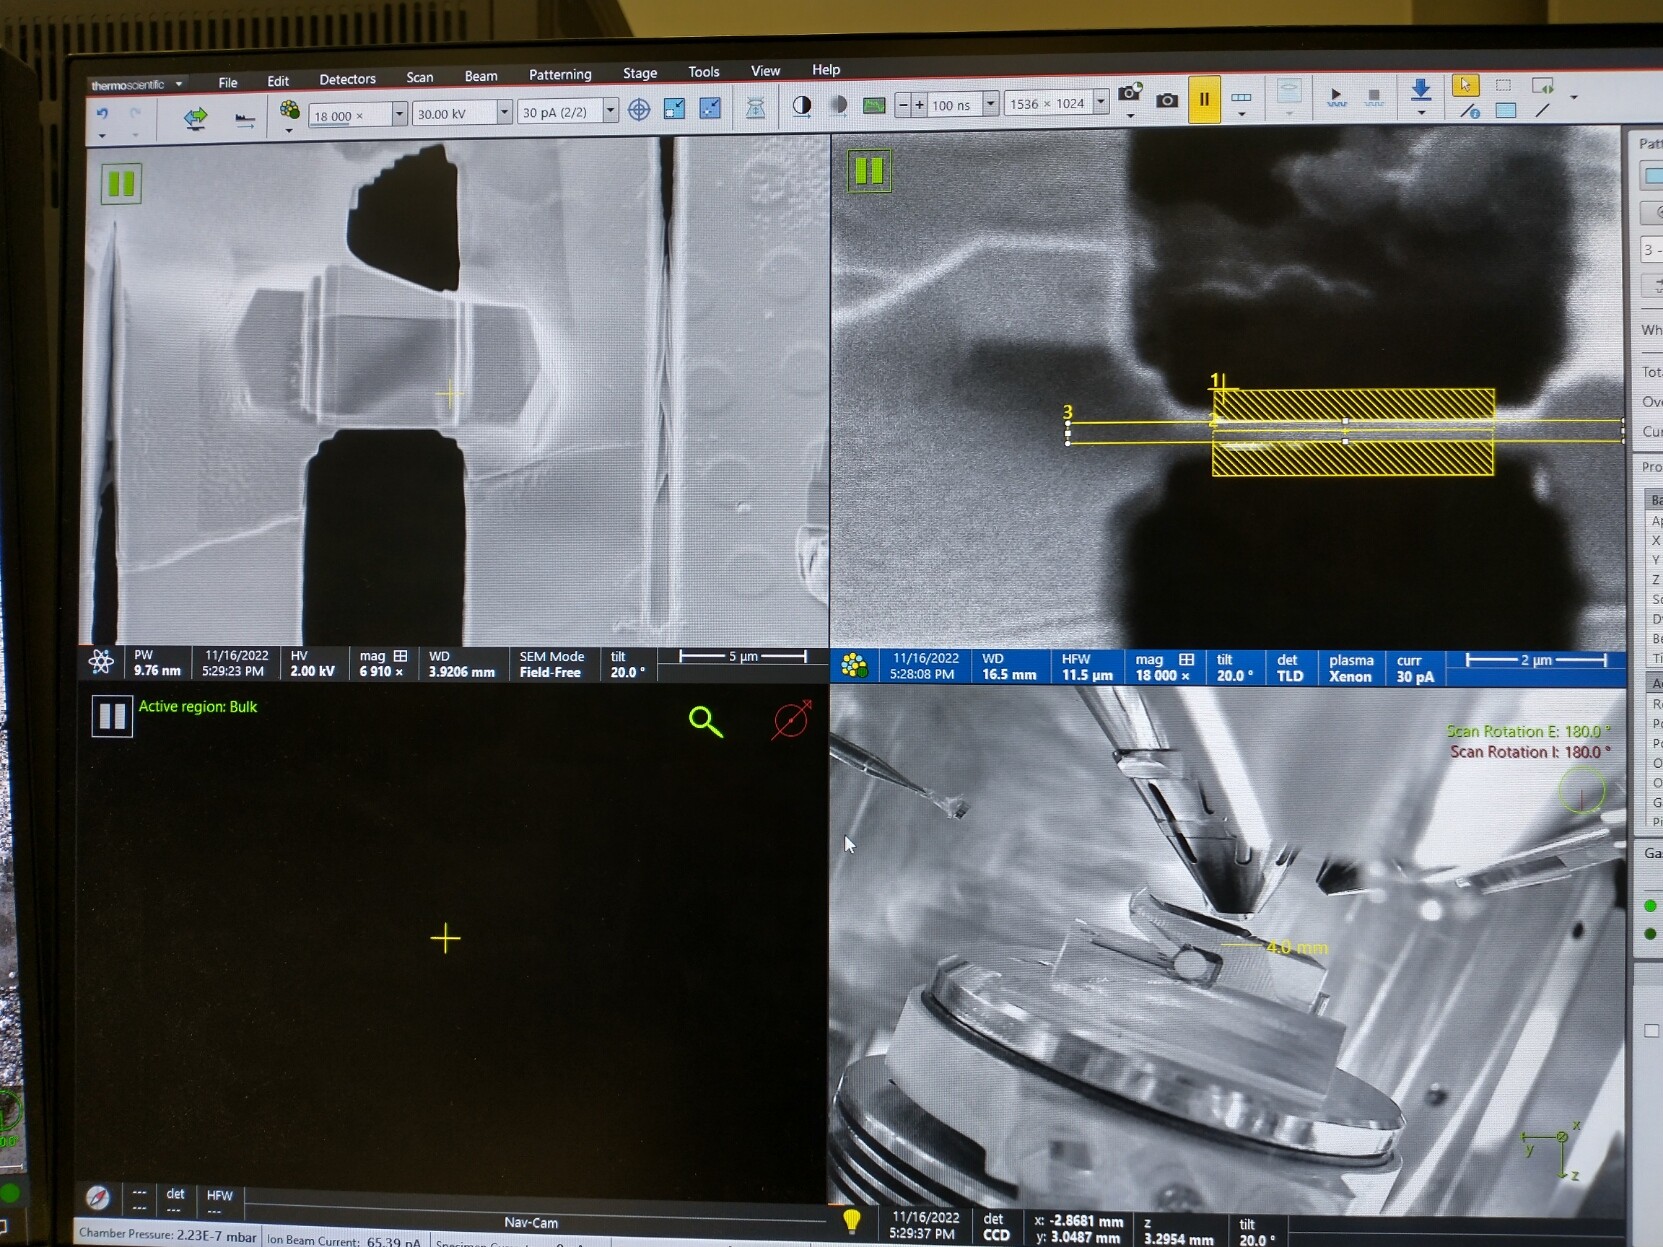Click the first blue link magnification icon

(x=675, y=108)
